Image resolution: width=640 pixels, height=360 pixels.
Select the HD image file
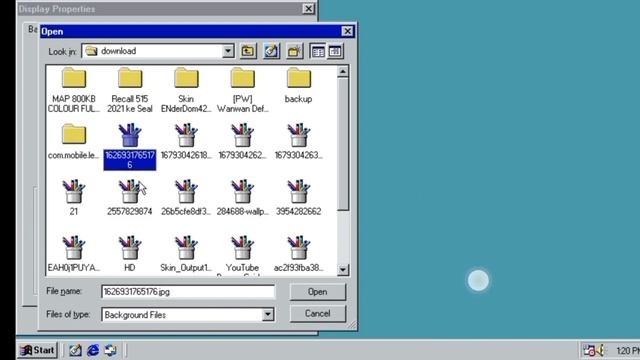point(130,254)
